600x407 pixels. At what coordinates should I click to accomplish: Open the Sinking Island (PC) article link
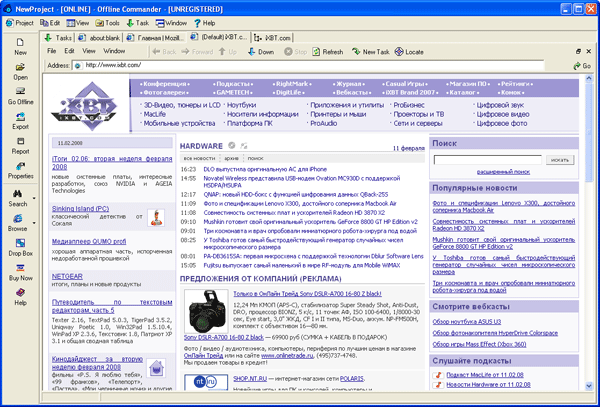(x=80, y=208)
